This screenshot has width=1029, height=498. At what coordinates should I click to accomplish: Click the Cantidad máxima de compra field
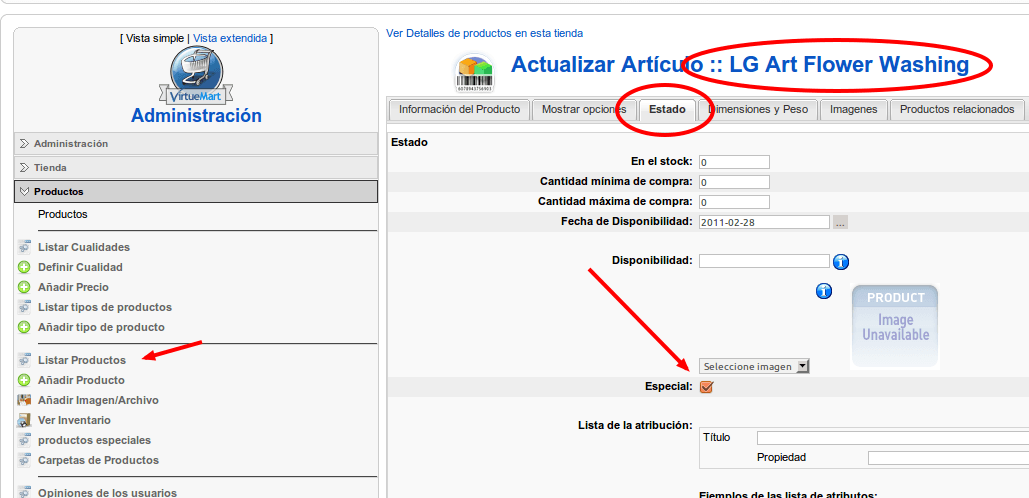point(734,201)
